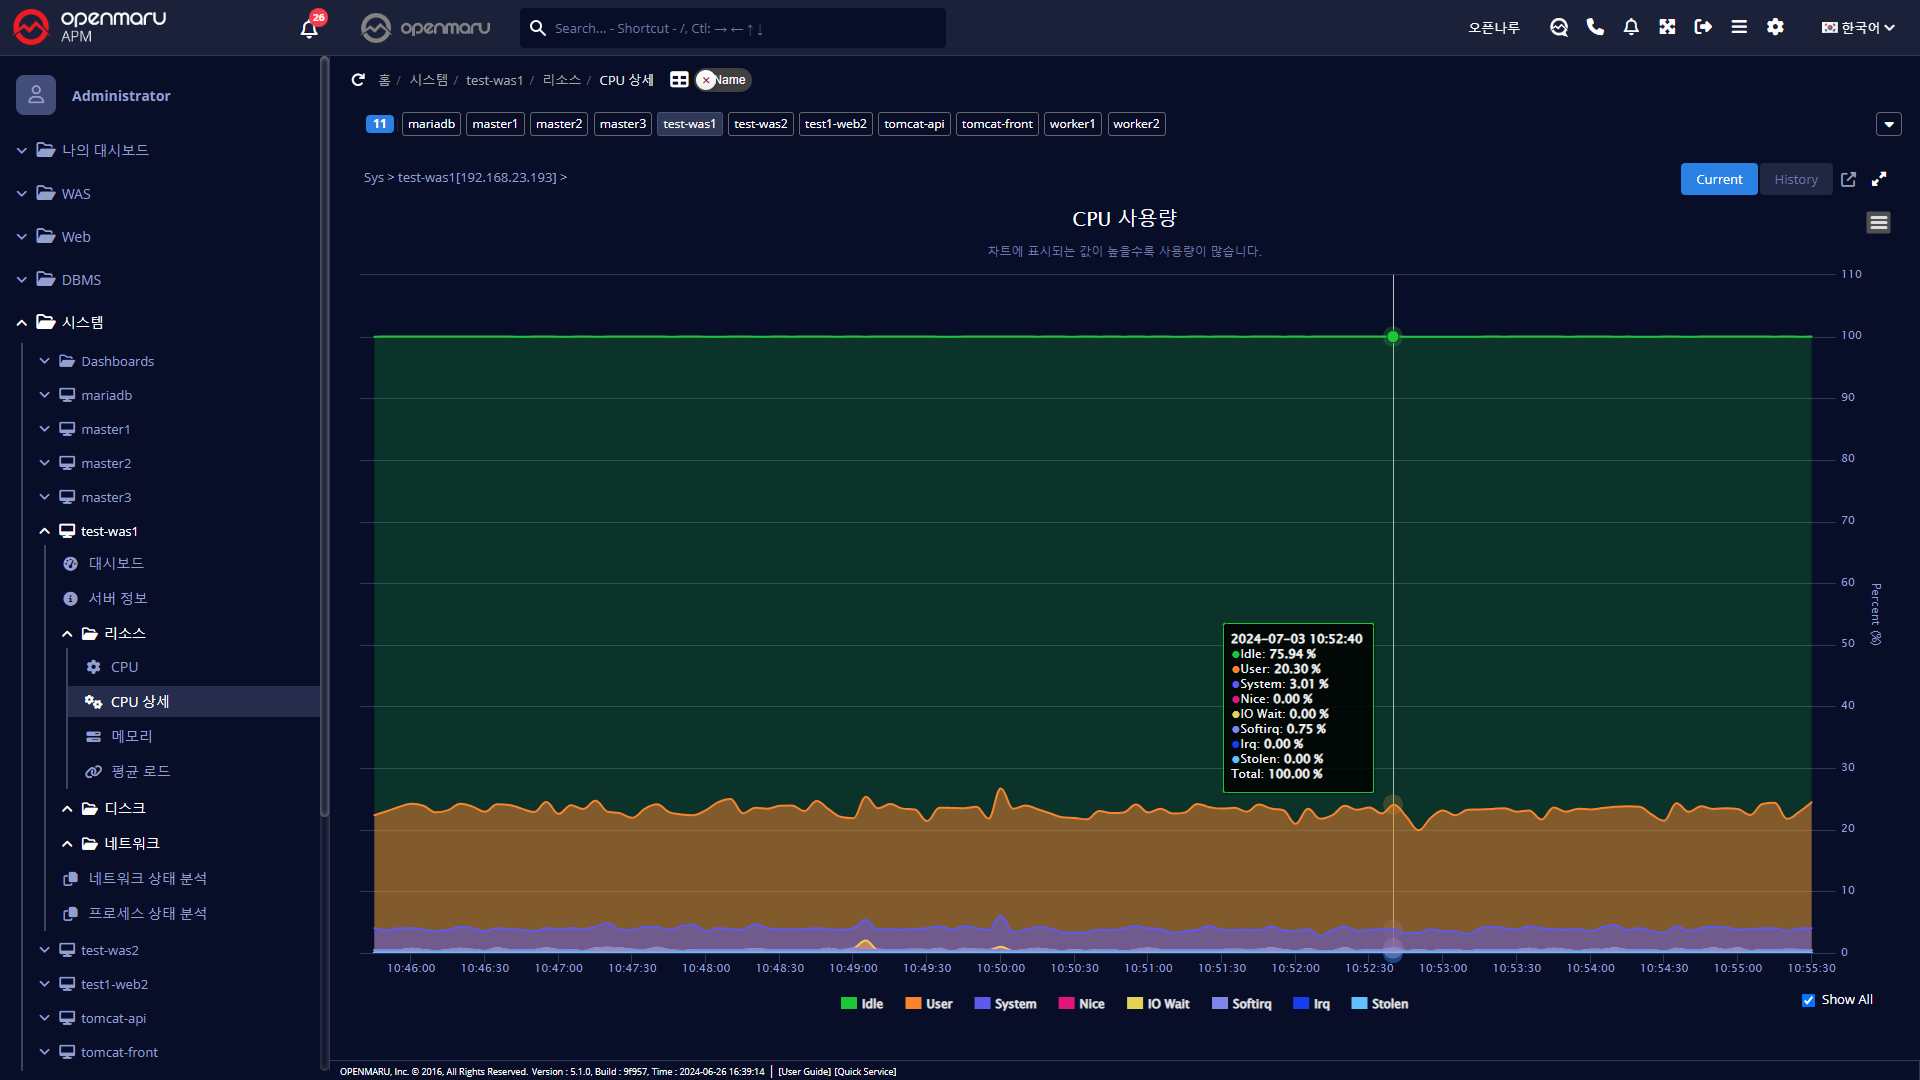Viewport: 1920px width, 1080px height.
Task: Expand the DBMS folder in sidebar
Action: (81, 280)
